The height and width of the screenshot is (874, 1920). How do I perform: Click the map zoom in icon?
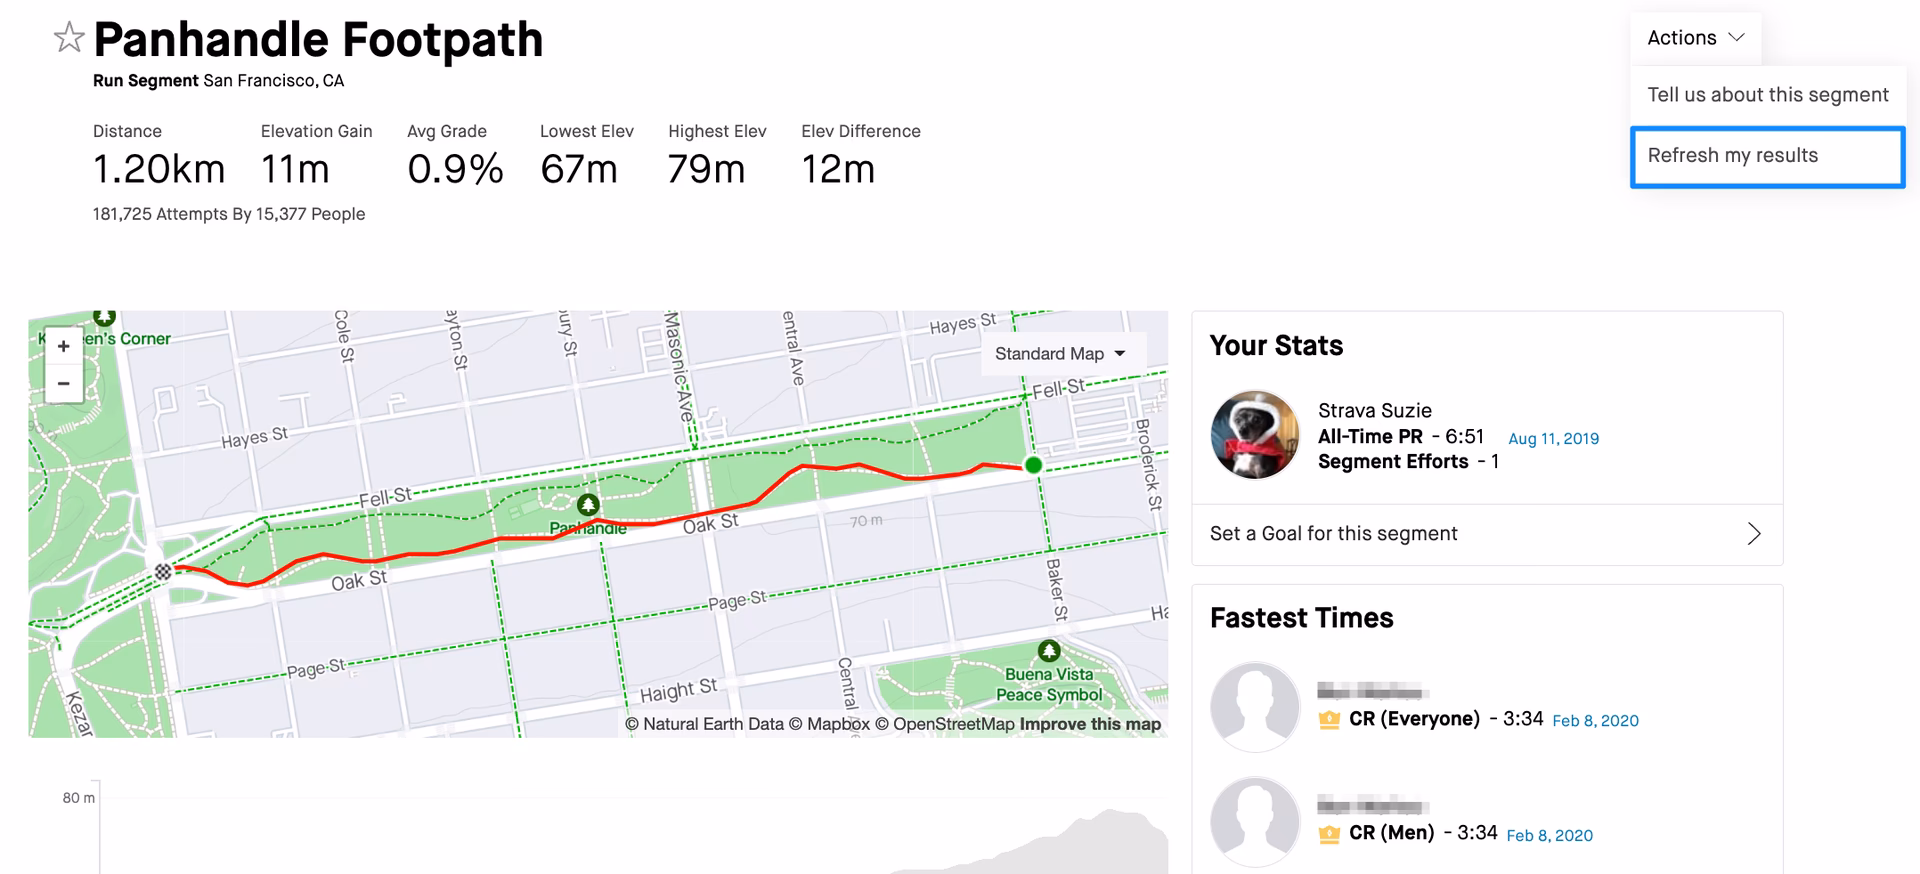[x=63, y=346]
